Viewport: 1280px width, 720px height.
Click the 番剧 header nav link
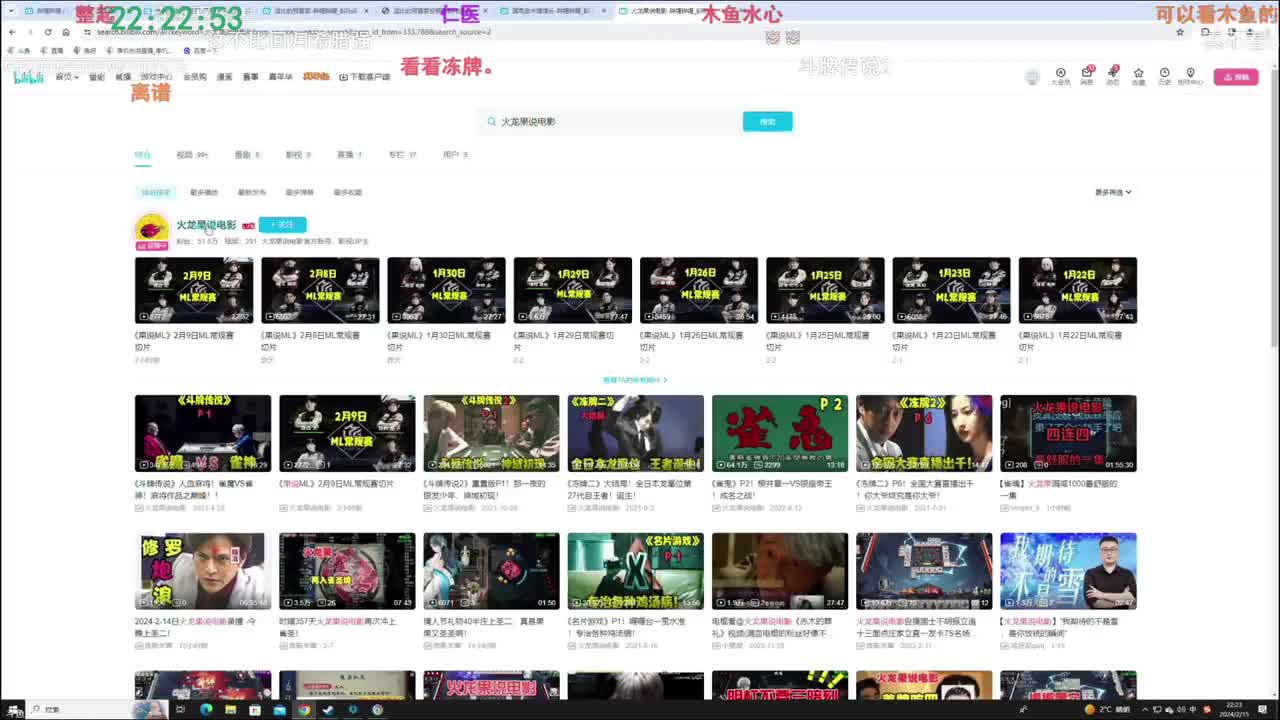pyautogui.click(x=97, y=77)
